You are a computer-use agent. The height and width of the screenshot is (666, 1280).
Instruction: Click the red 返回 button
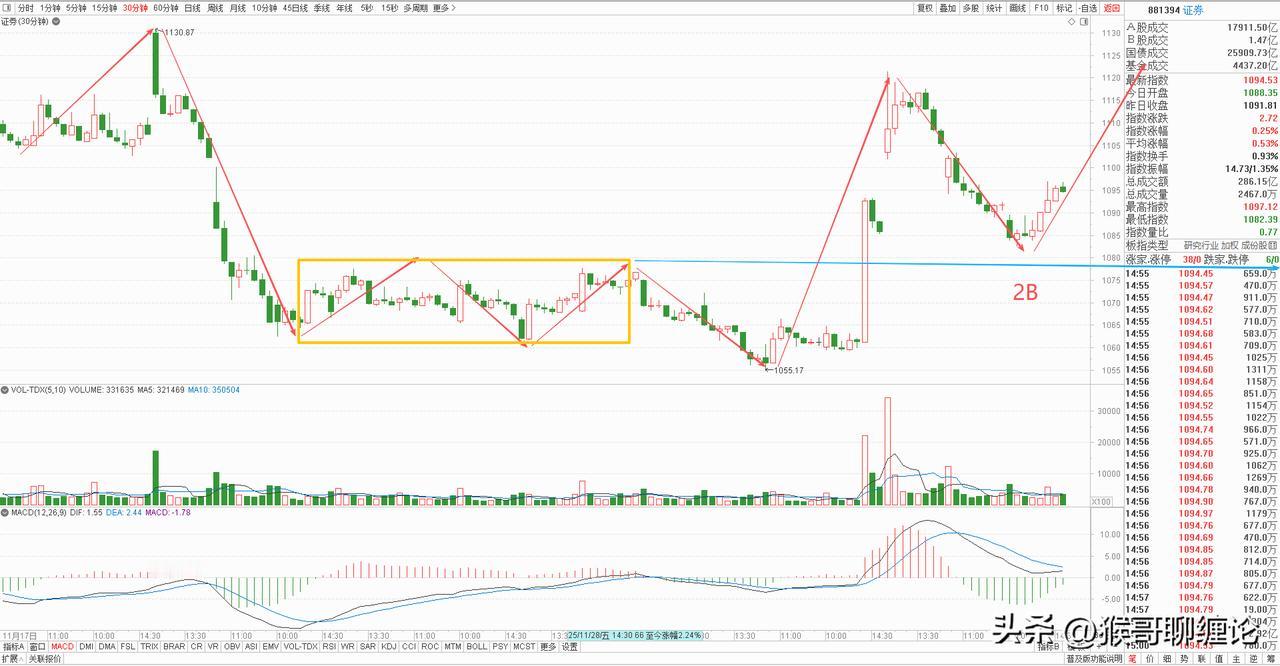(x=1112, y=8)
